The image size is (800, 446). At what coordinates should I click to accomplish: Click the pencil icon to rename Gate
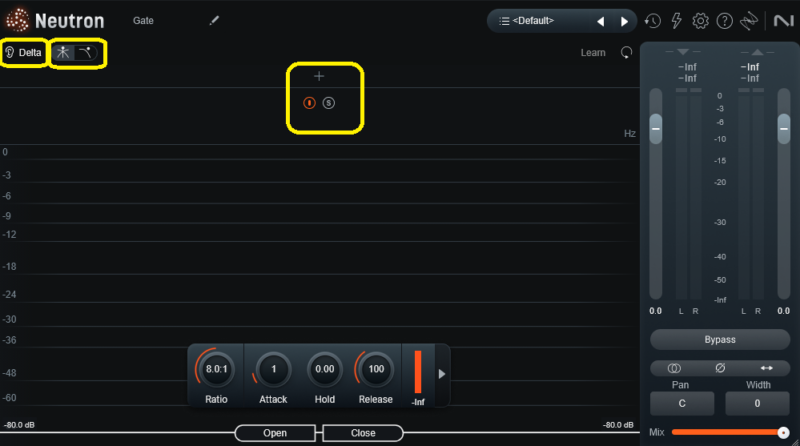tap(213, 20)
